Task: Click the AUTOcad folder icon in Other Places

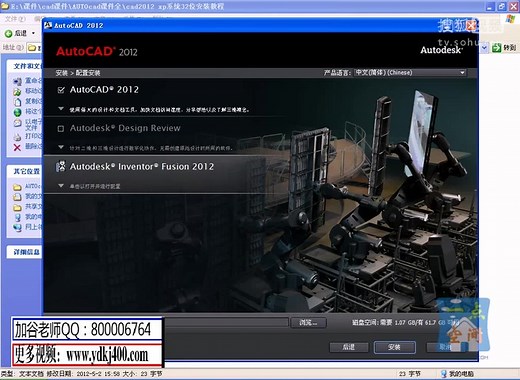Action: click(x=17, y=187)
